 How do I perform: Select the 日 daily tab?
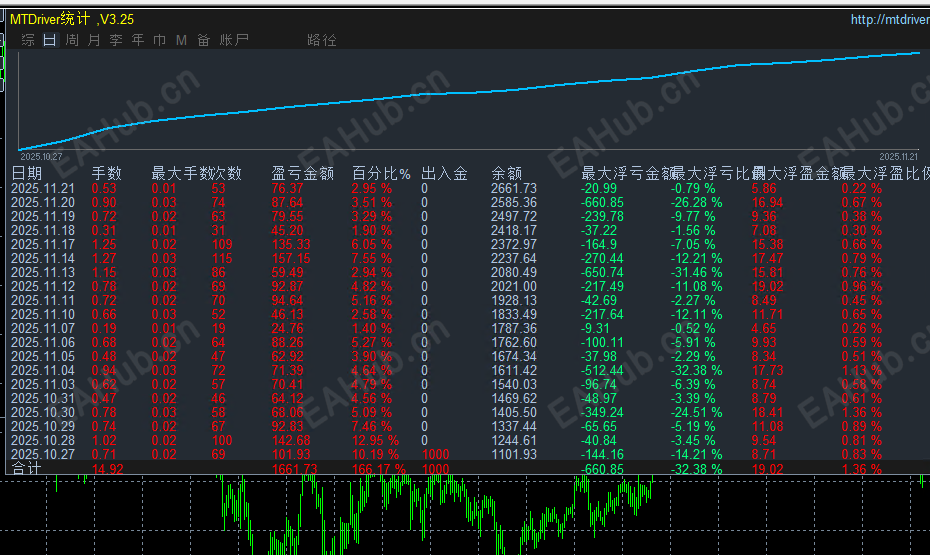[x=50, y=40]
